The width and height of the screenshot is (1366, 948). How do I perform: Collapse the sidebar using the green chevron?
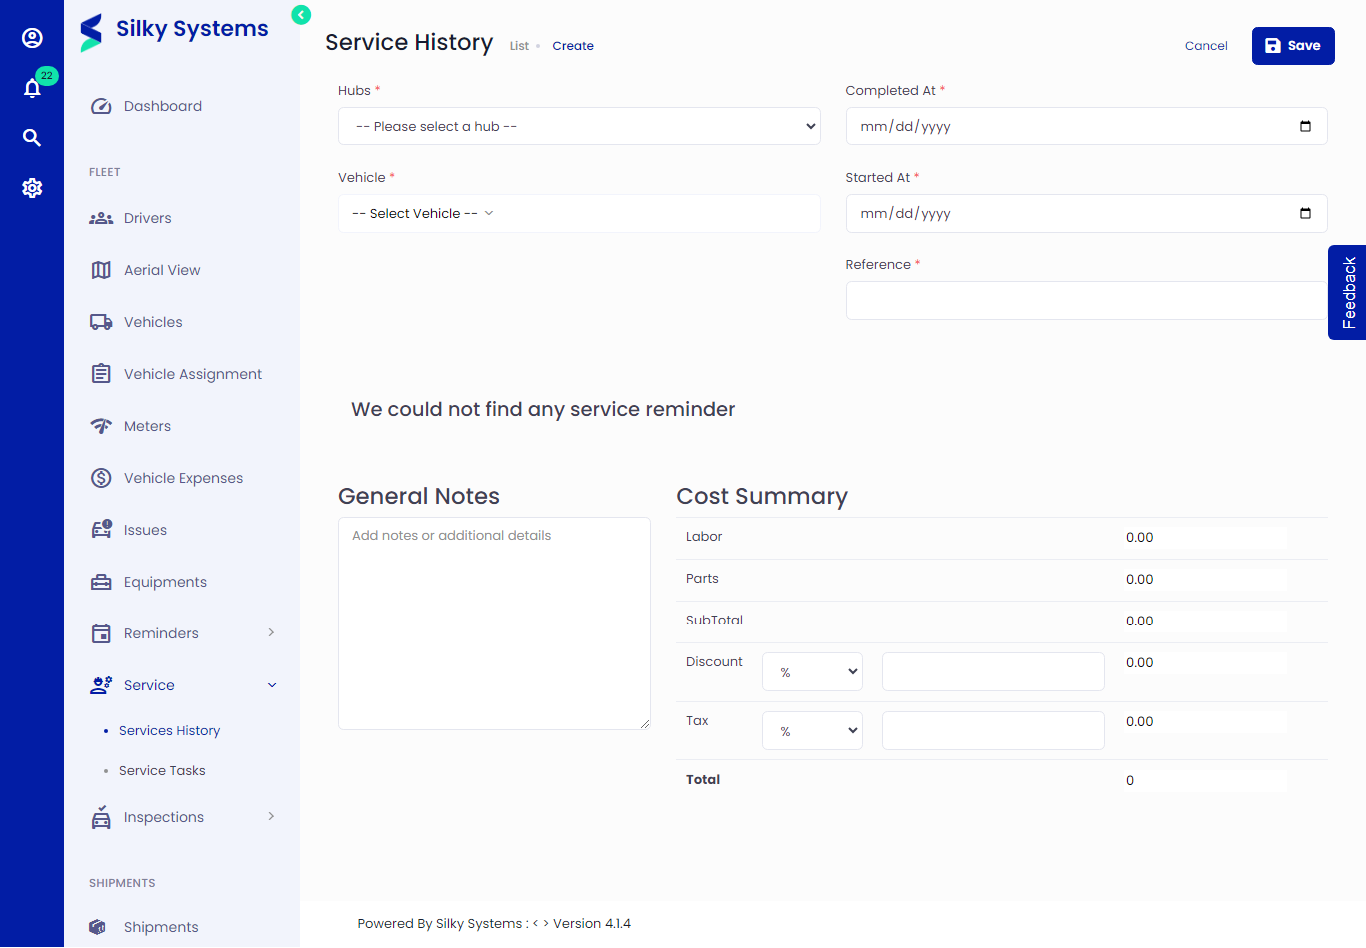[300, 15]
